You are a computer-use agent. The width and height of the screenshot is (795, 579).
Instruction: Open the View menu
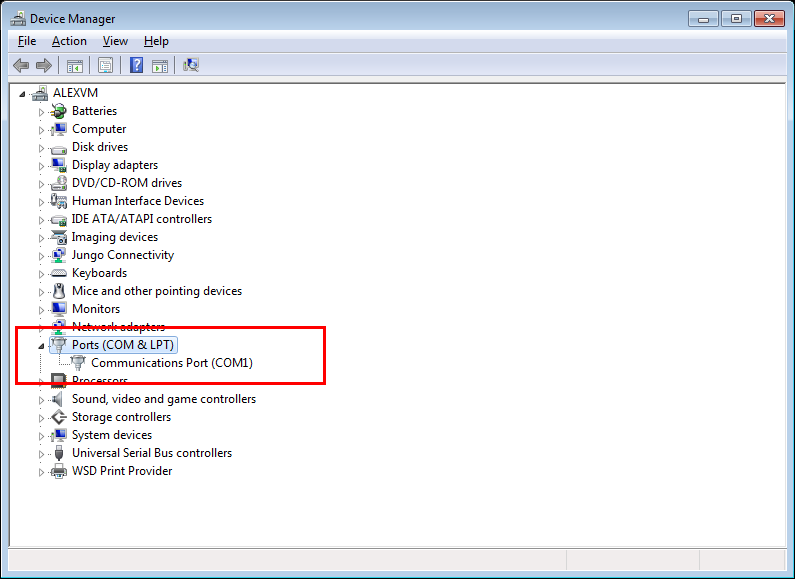pos(115,41)
